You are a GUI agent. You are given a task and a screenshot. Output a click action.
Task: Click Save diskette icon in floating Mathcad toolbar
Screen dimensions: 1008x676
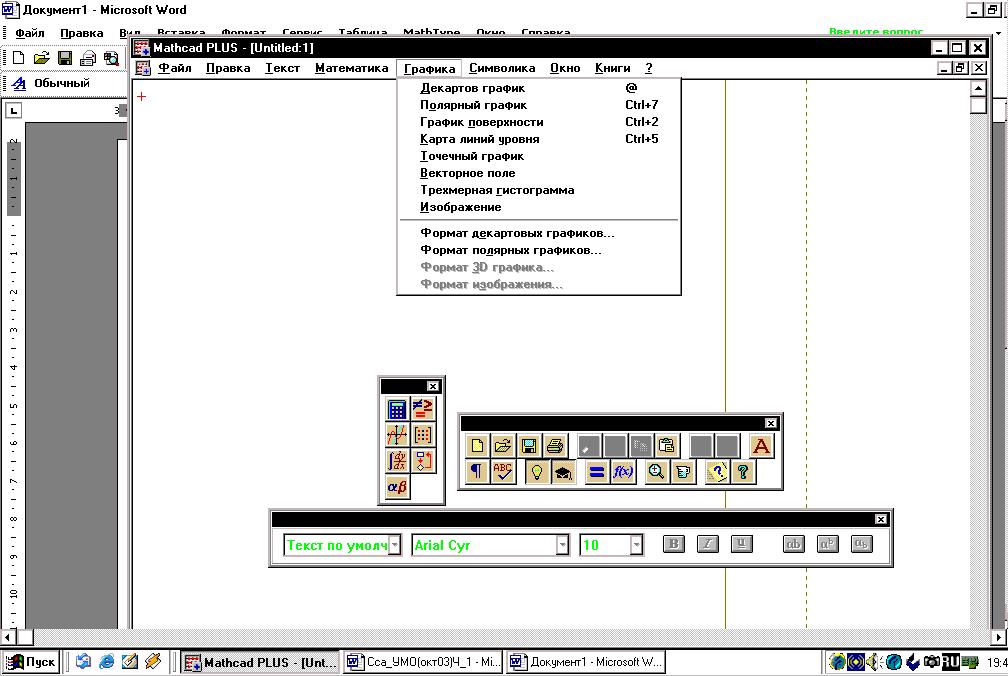point(529,445)
